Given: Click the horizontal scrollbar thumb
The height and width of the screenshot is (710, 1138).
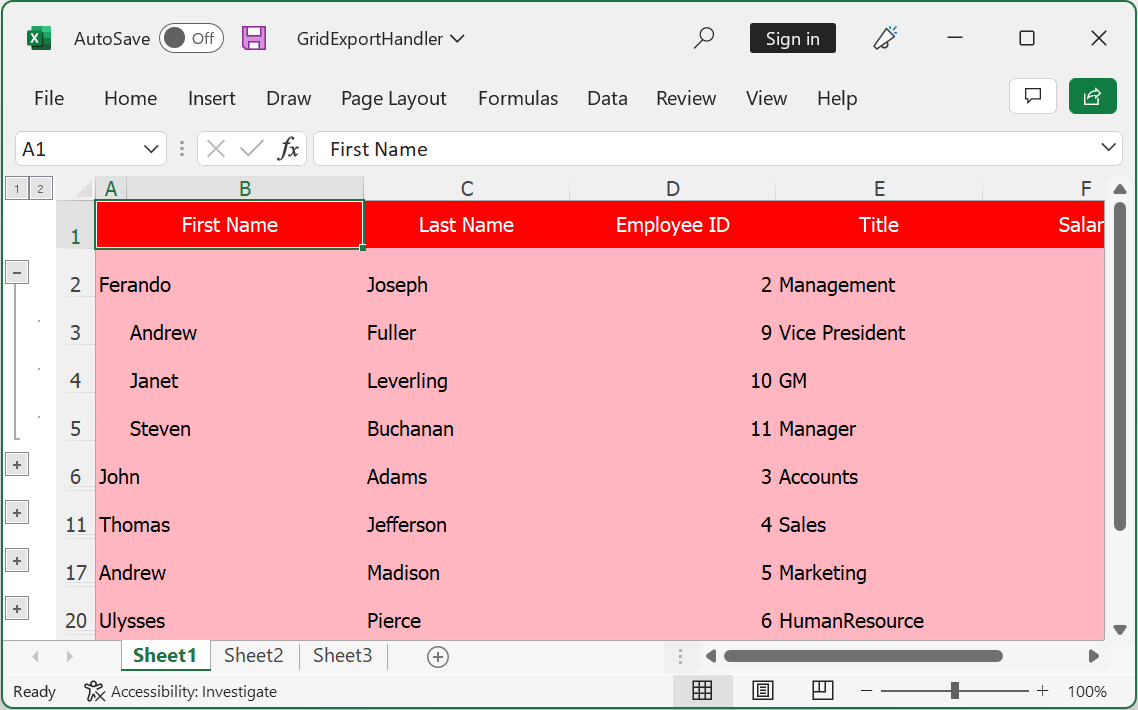Looking at the screenshot, I should [863, 656].
